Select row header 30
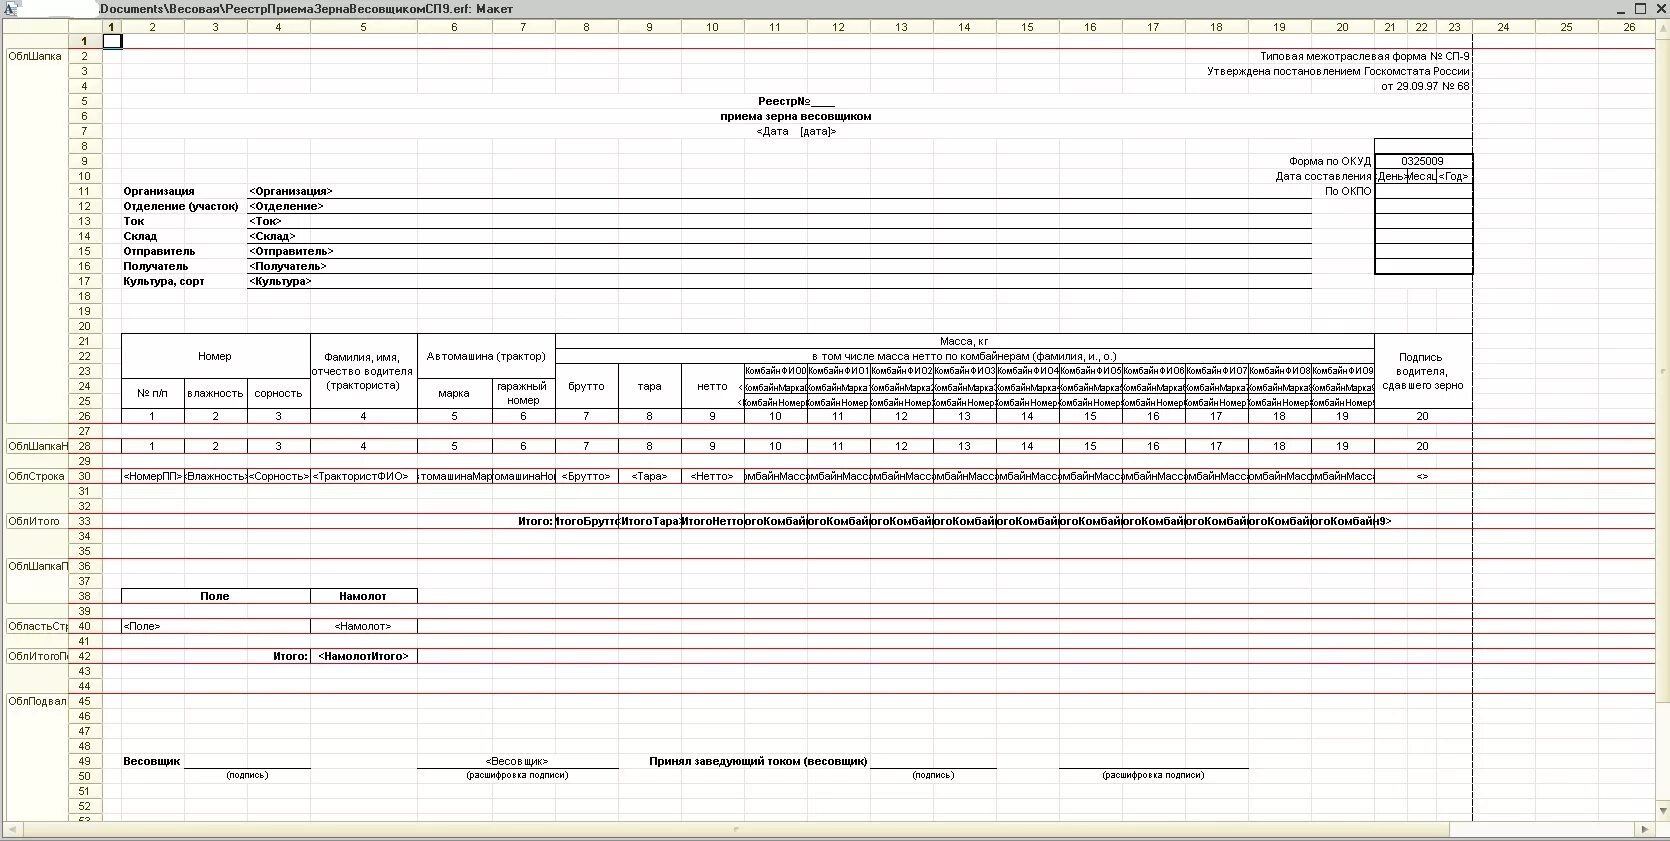 (85, 476)
